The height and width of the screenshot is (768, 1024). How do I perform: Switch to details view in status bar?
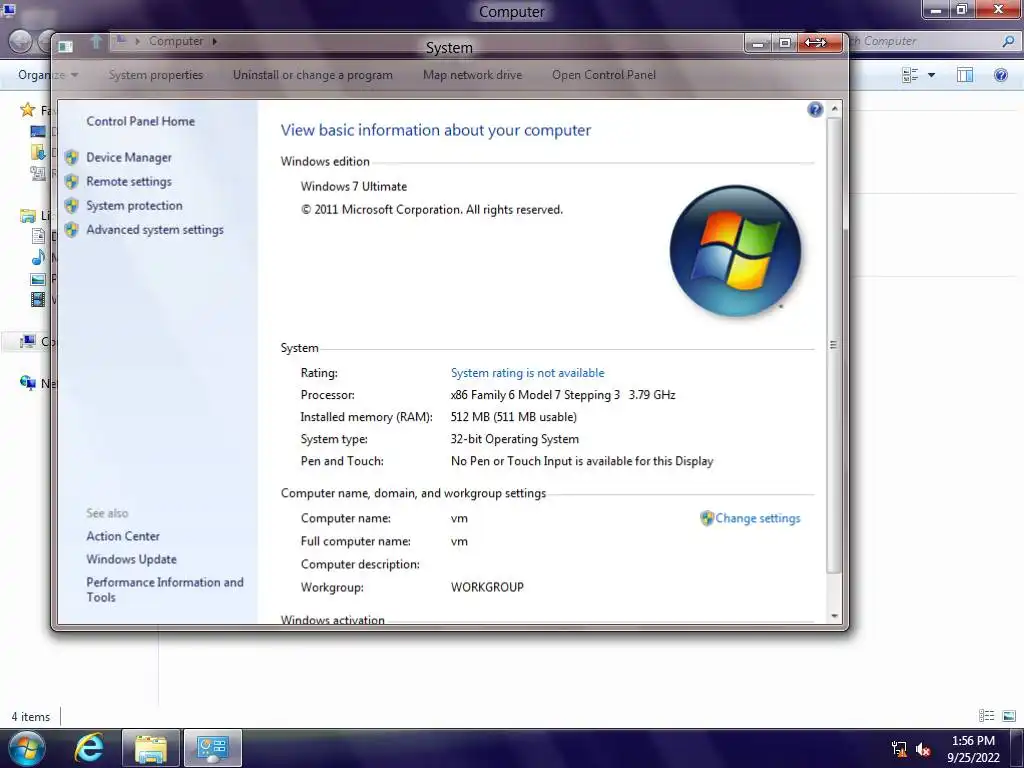(x=987, y=716)
